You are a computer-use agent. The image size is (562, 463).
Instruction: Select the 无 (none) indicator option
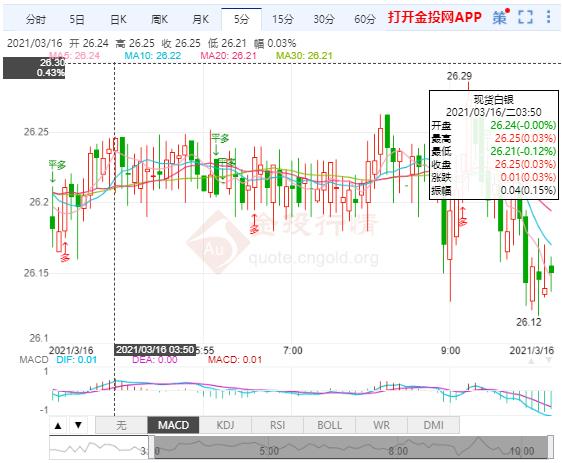pos(122,425)
